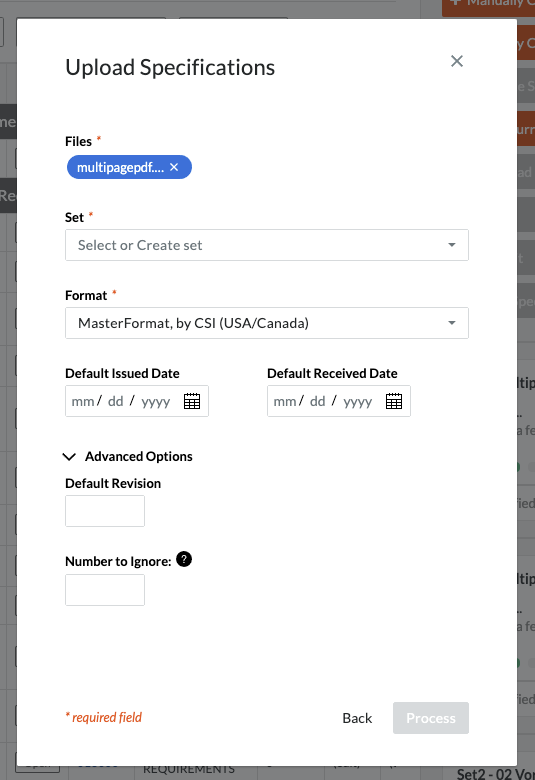This screenshot has height=780, width=535.
Task: Close the Upload Specifications dialog
Action: 456,61
